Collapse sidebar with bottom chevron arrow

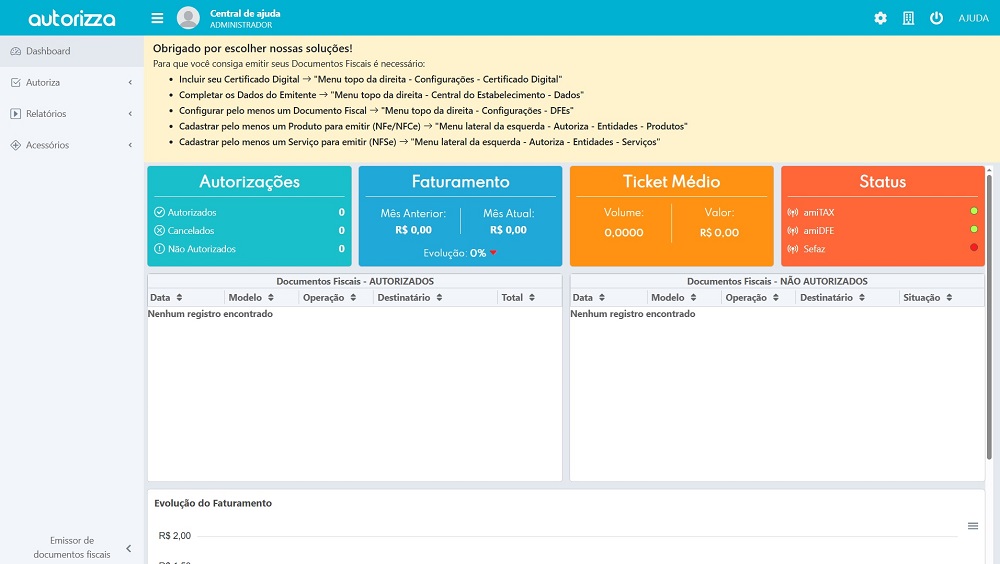[x=129, y=548]
